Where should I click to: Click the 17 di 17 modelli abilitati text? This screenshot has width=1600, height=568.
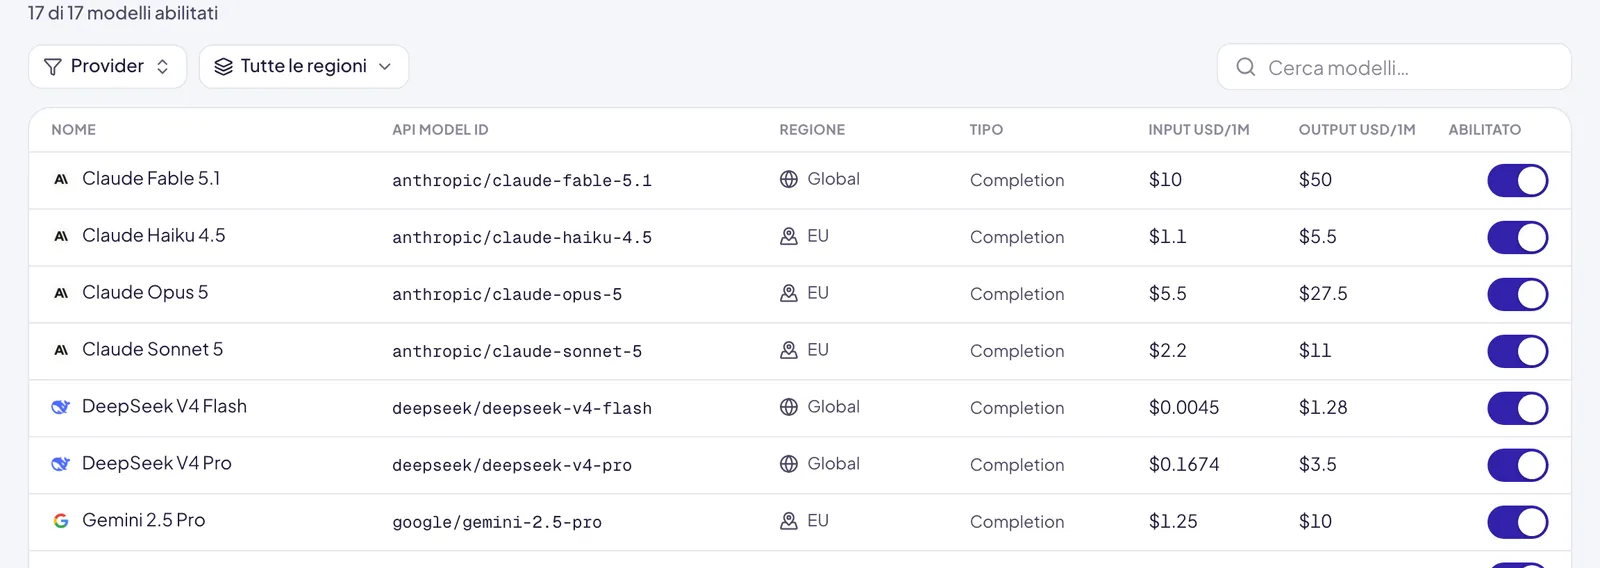click(123, 14)
